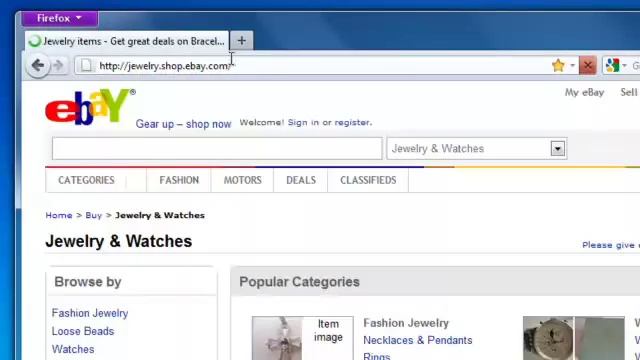This screenshot has height=360, width=640.
Task: Bookmark page with the star icon
Action: (x=558, y=65)
